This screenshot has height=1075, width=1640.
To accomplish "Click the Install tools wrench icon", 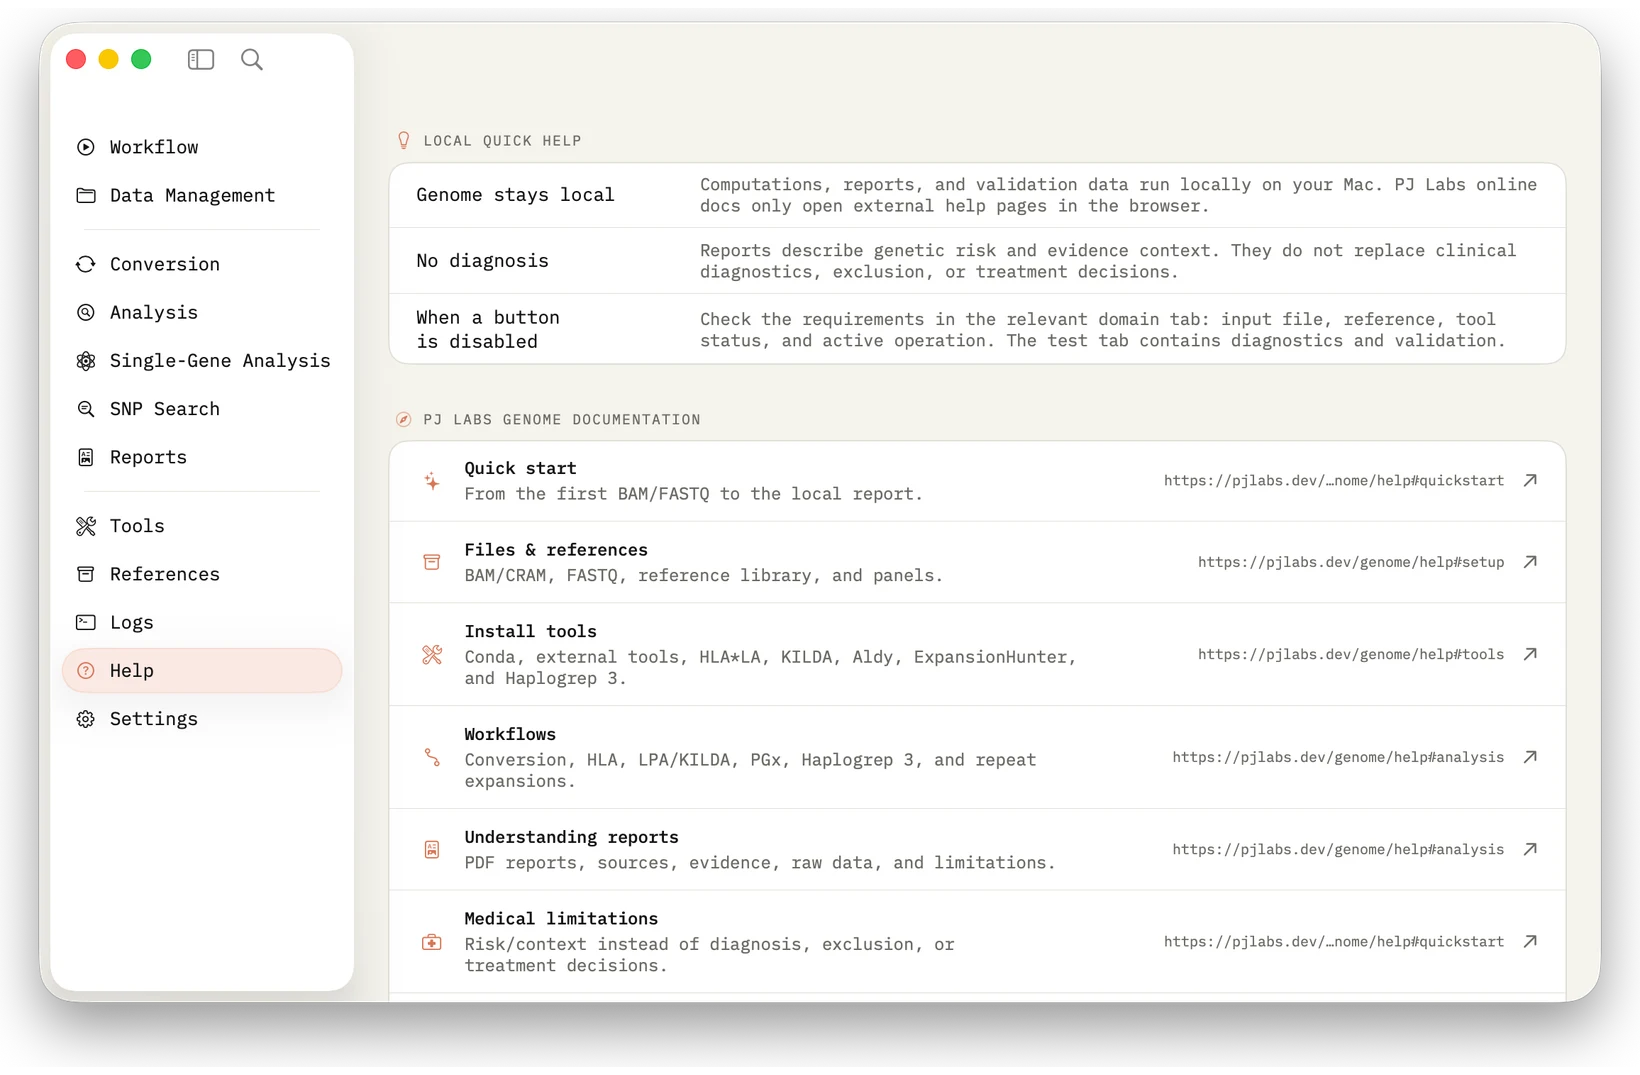I will 432,655.
